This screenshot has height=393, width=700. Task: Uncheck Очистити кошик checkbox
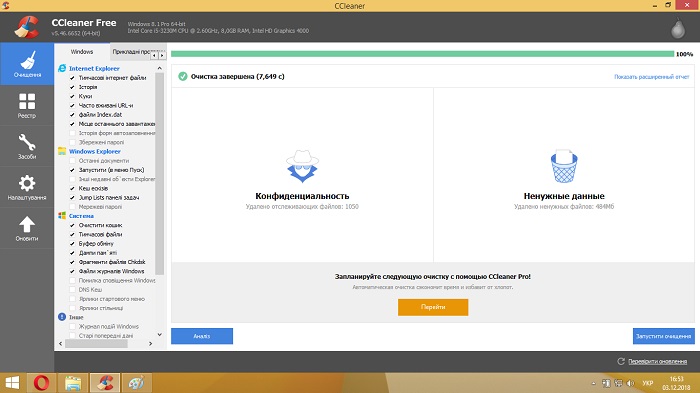[72, 225]
